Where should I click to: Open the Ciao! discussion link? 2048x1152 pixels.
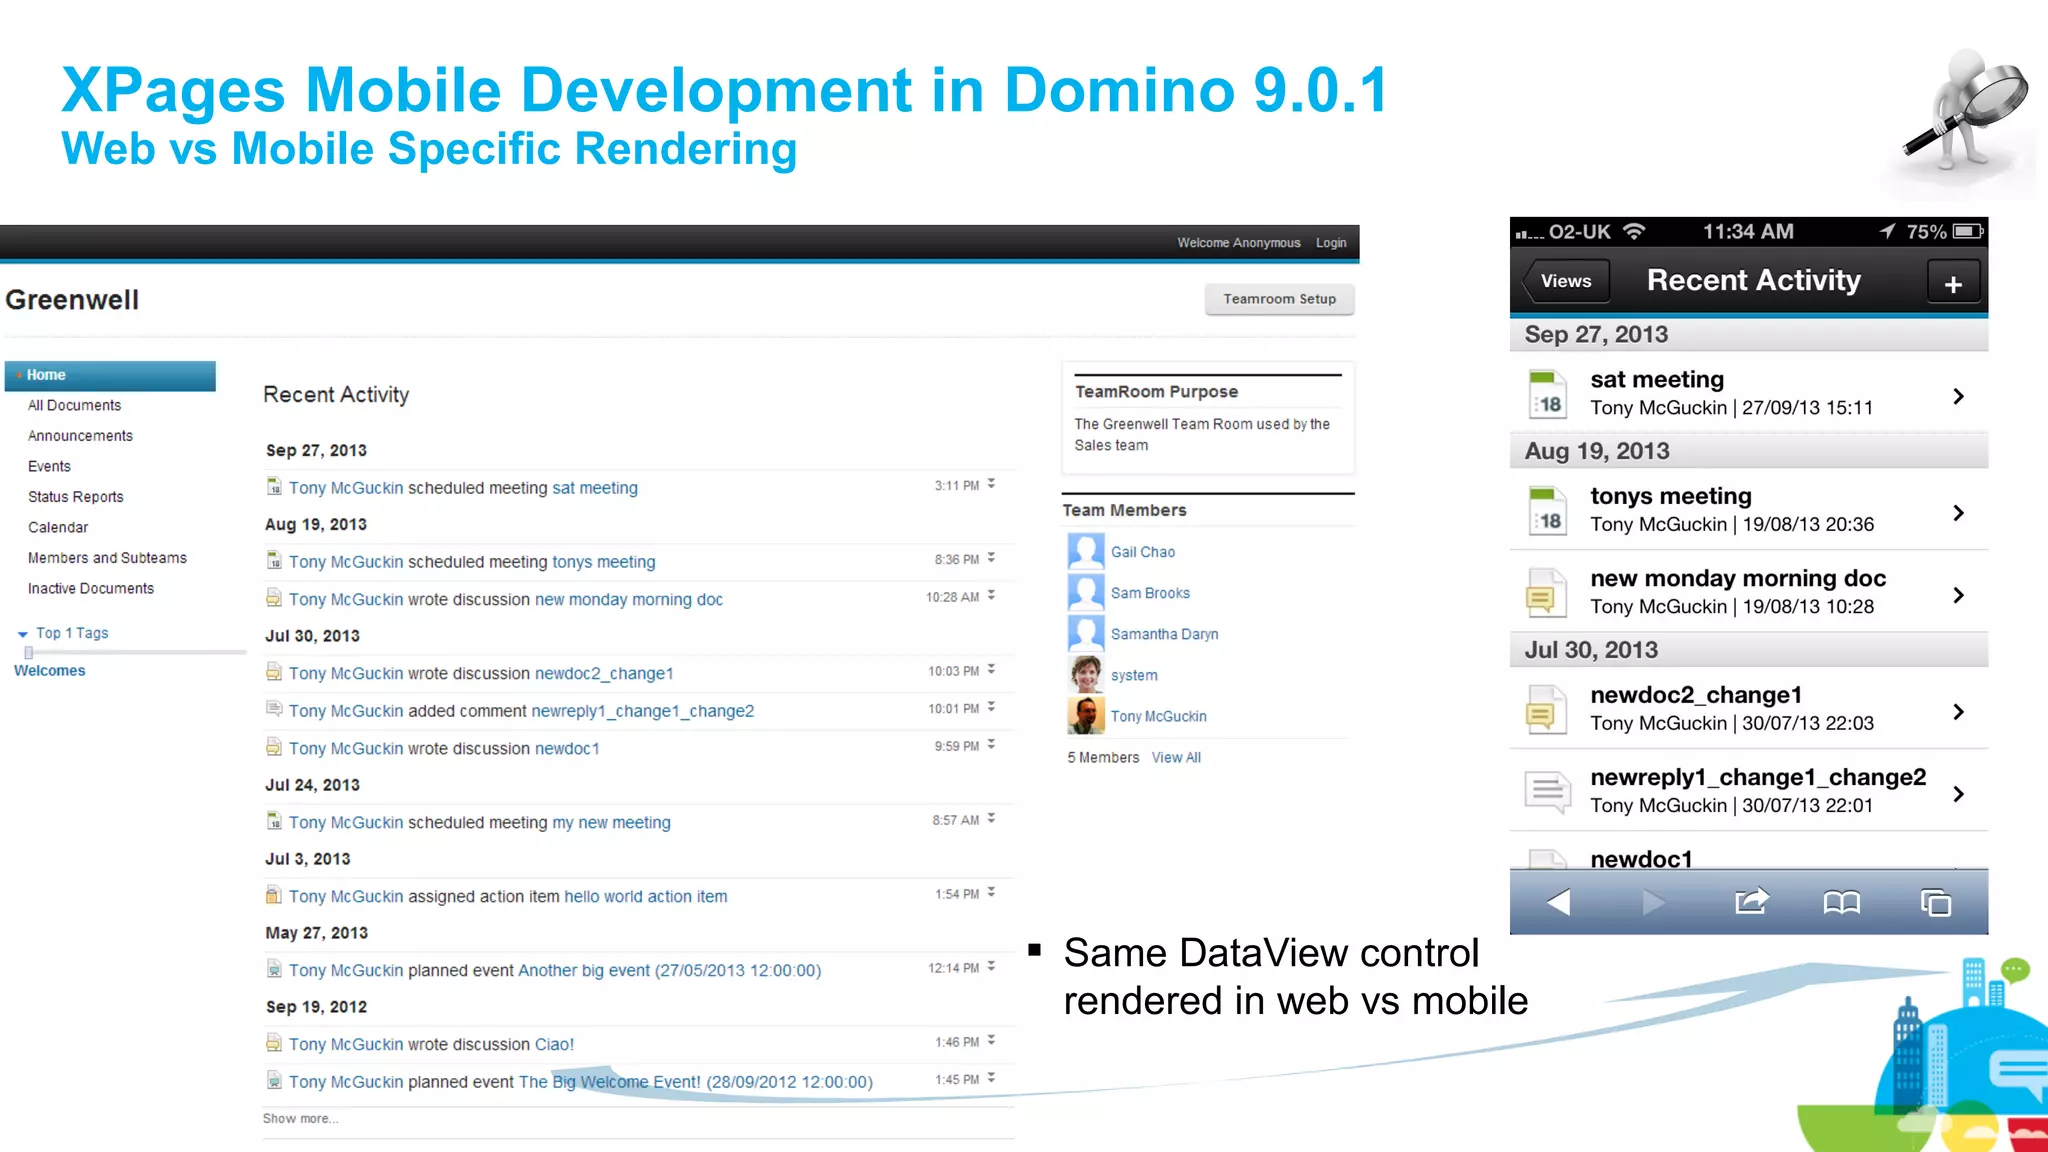click(x=554, y=1044)
